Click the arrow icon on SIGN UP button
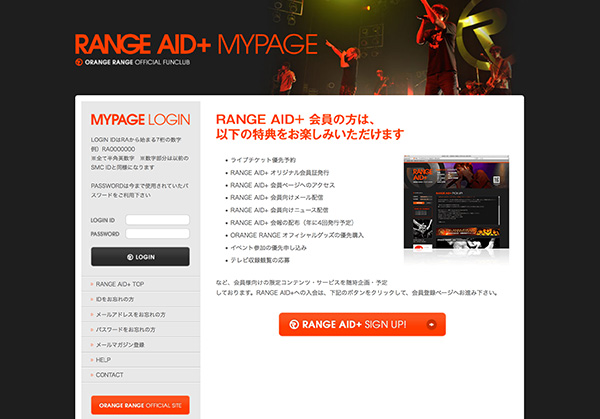 click(431, 324)
